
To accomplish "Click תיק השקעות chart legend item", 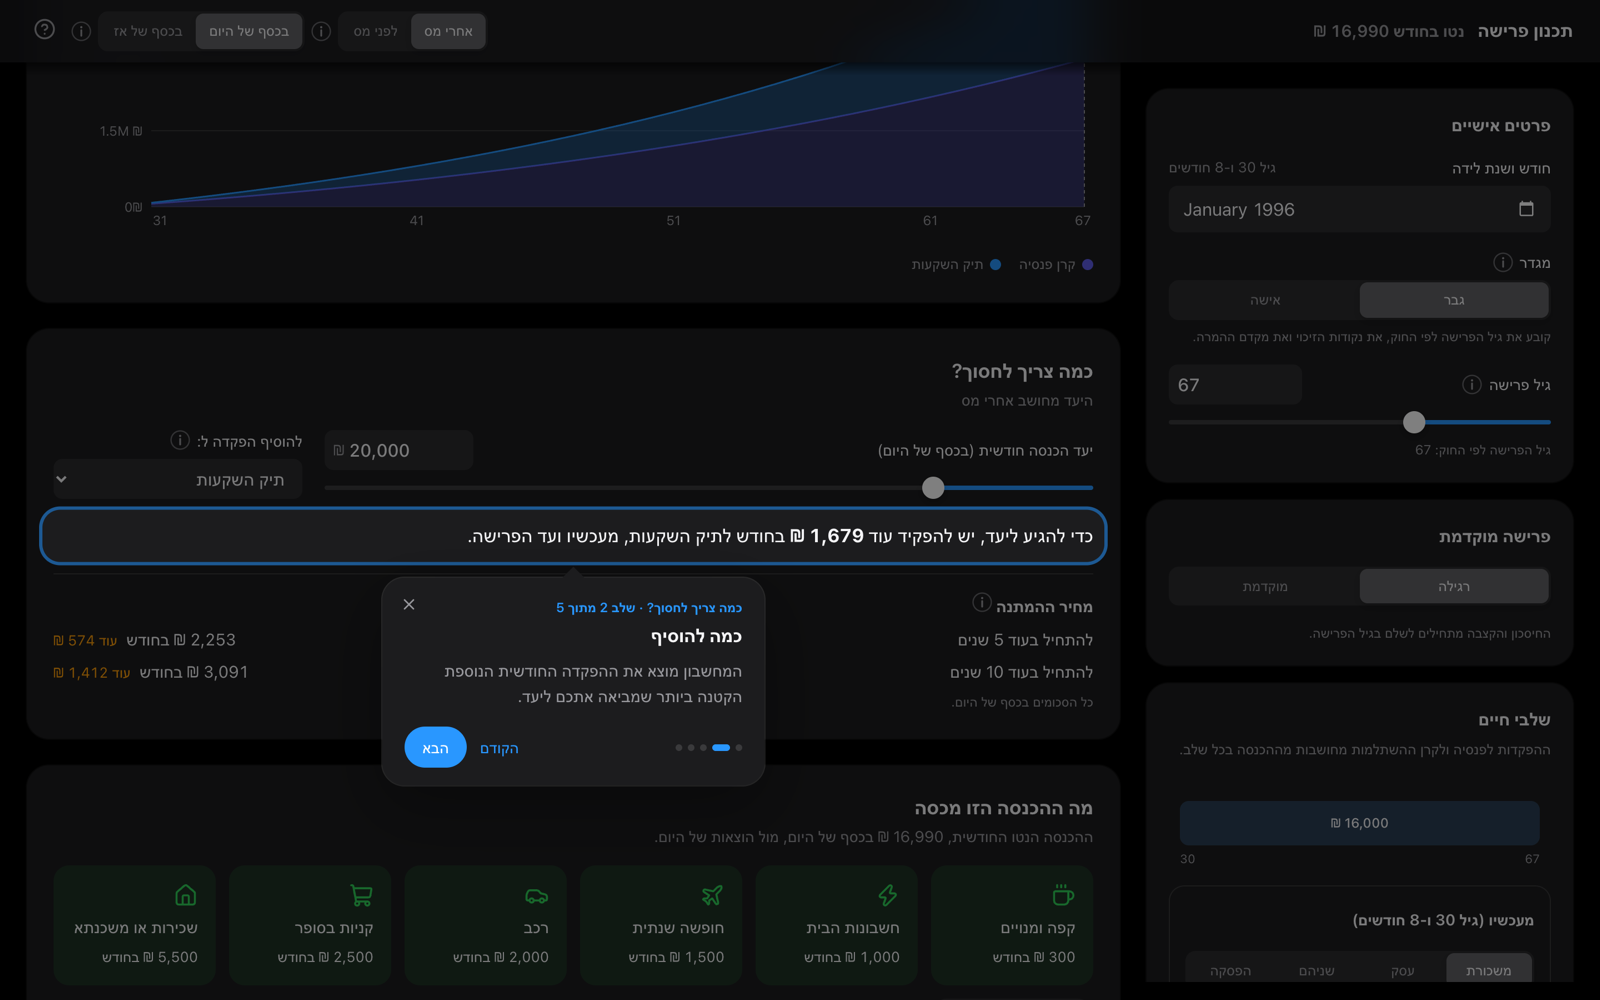I will click(x=956, y=265).
